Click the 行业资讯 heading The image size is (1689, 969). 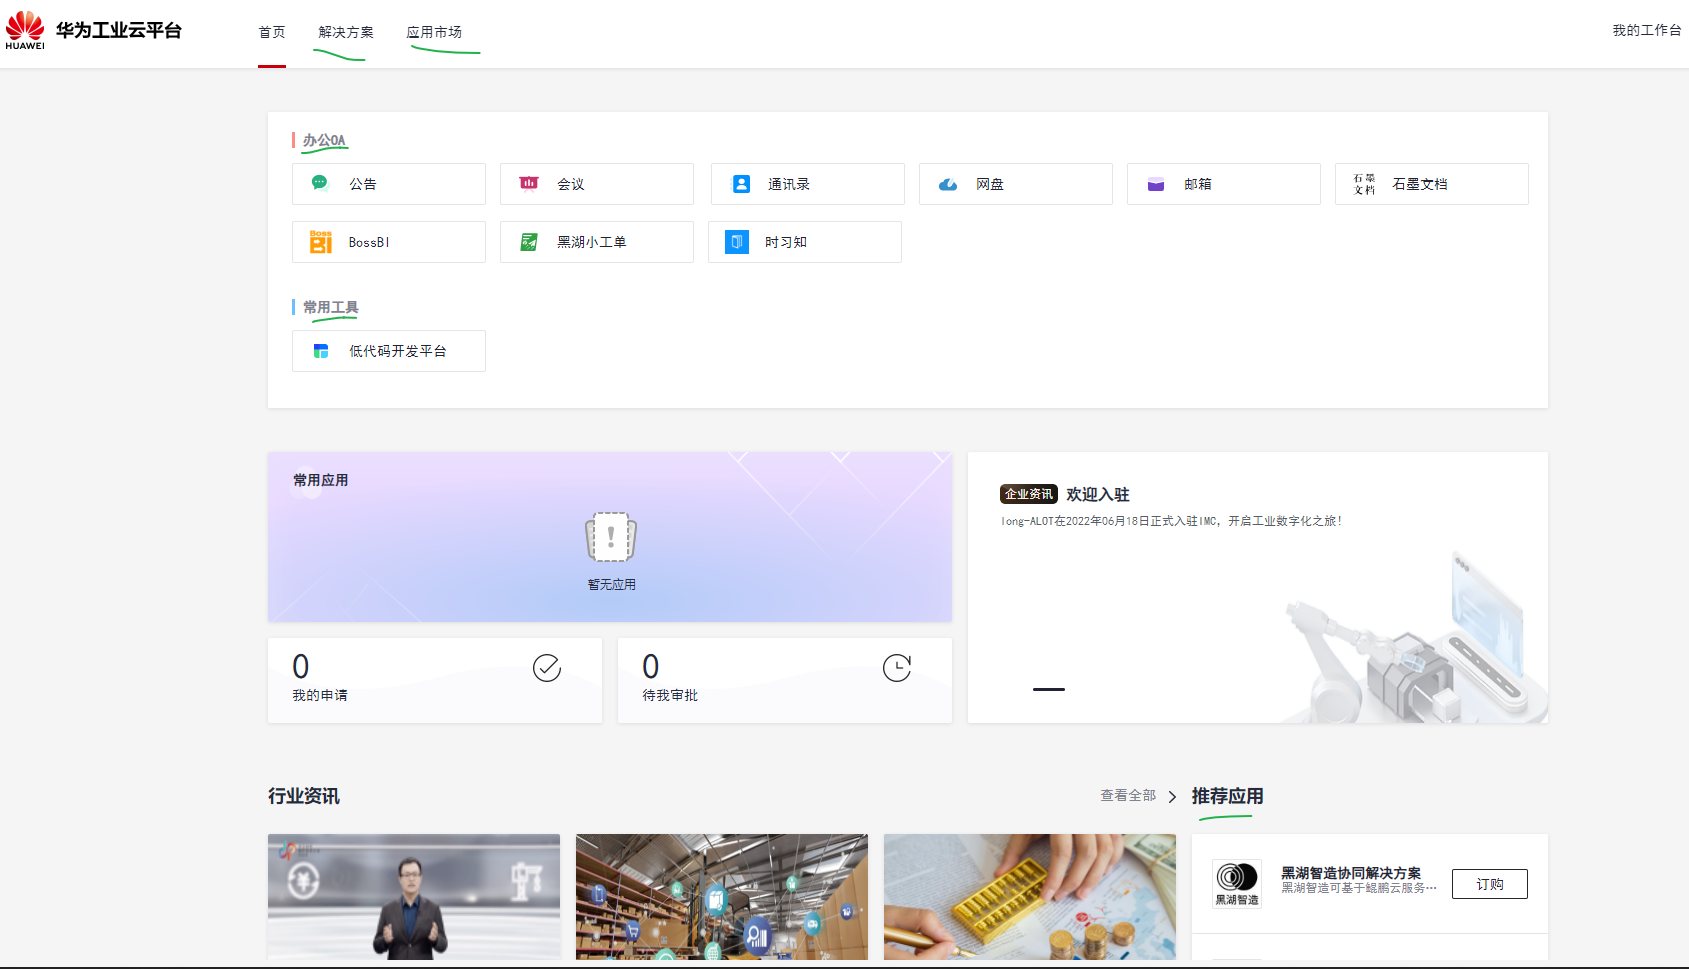pyautogui.click(x=304, y=796)
